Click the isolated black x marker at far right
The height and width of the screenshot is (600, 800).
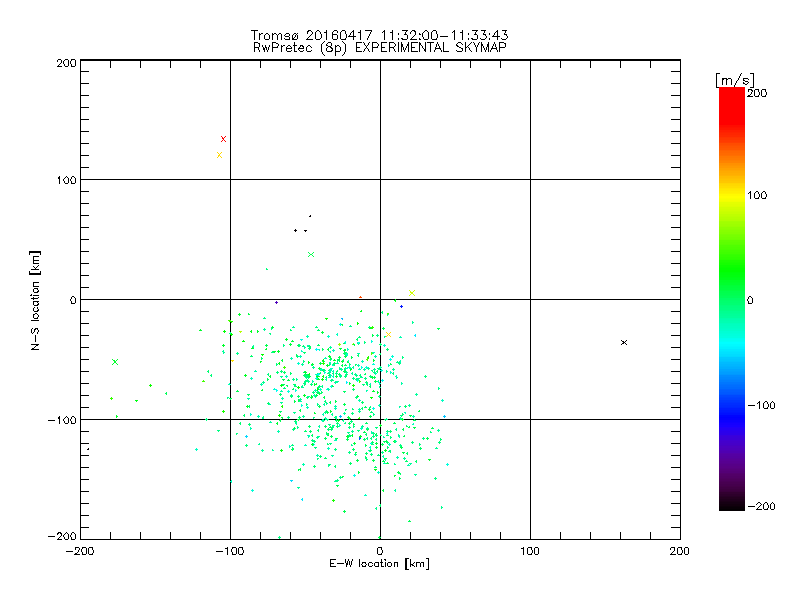pos(624,342)
